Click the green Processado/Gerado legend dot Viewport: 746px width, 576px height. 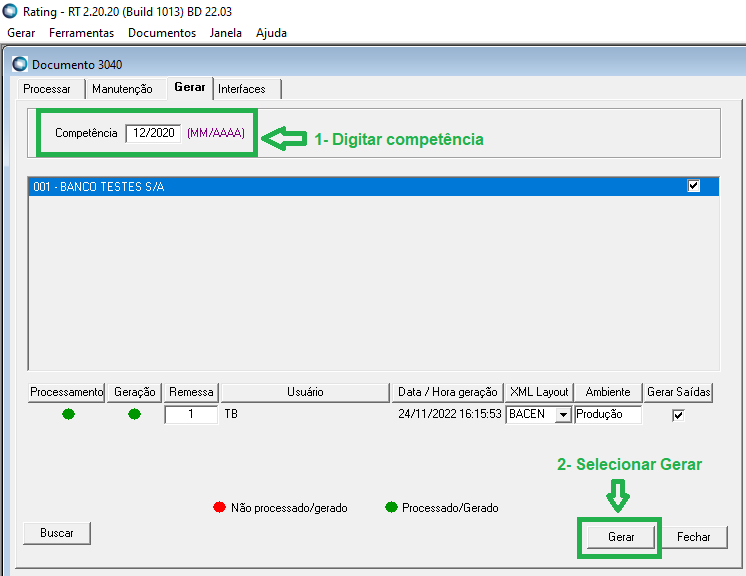coord(391,507)
